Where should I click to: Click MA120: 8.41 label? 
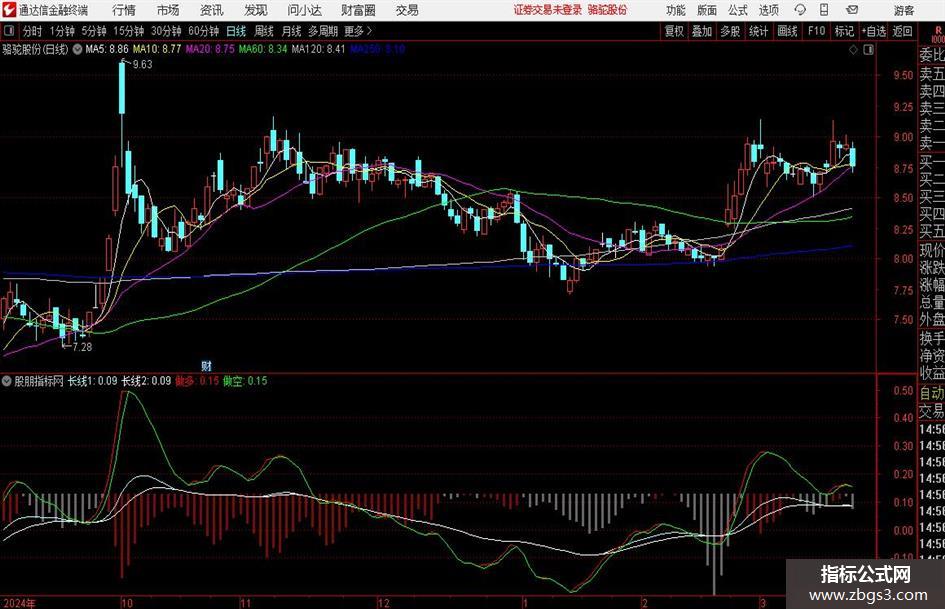[318, 49]
